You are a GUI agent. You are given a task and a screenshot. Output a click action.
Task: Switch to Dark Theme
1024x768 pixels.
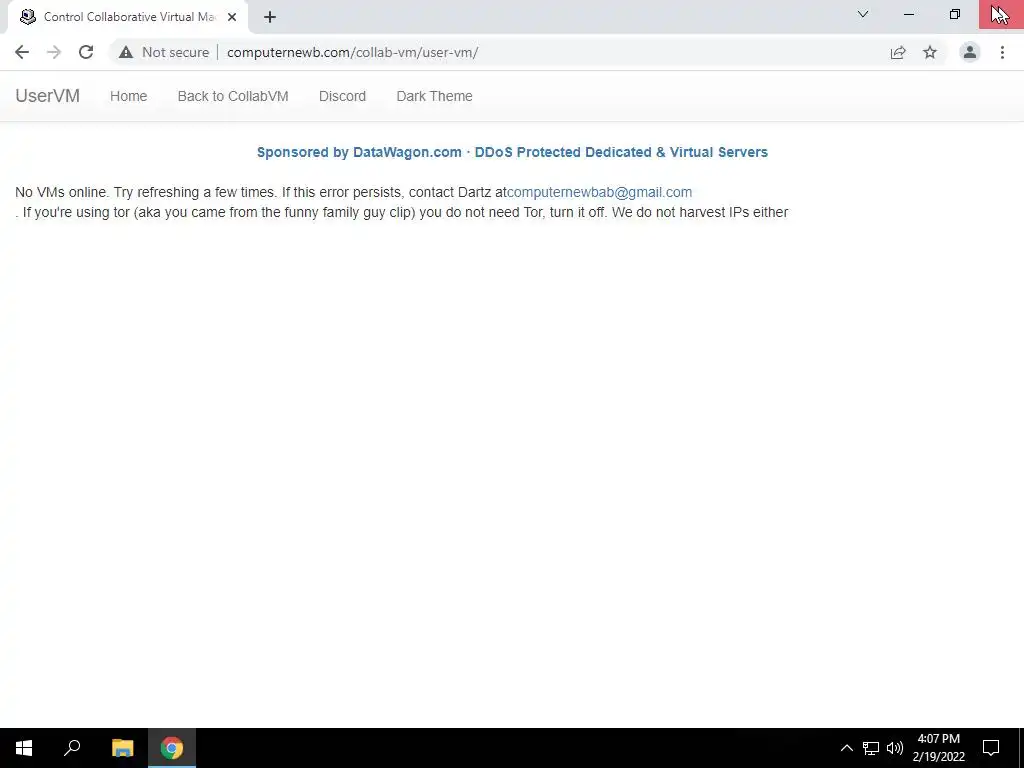click(434, 96)
